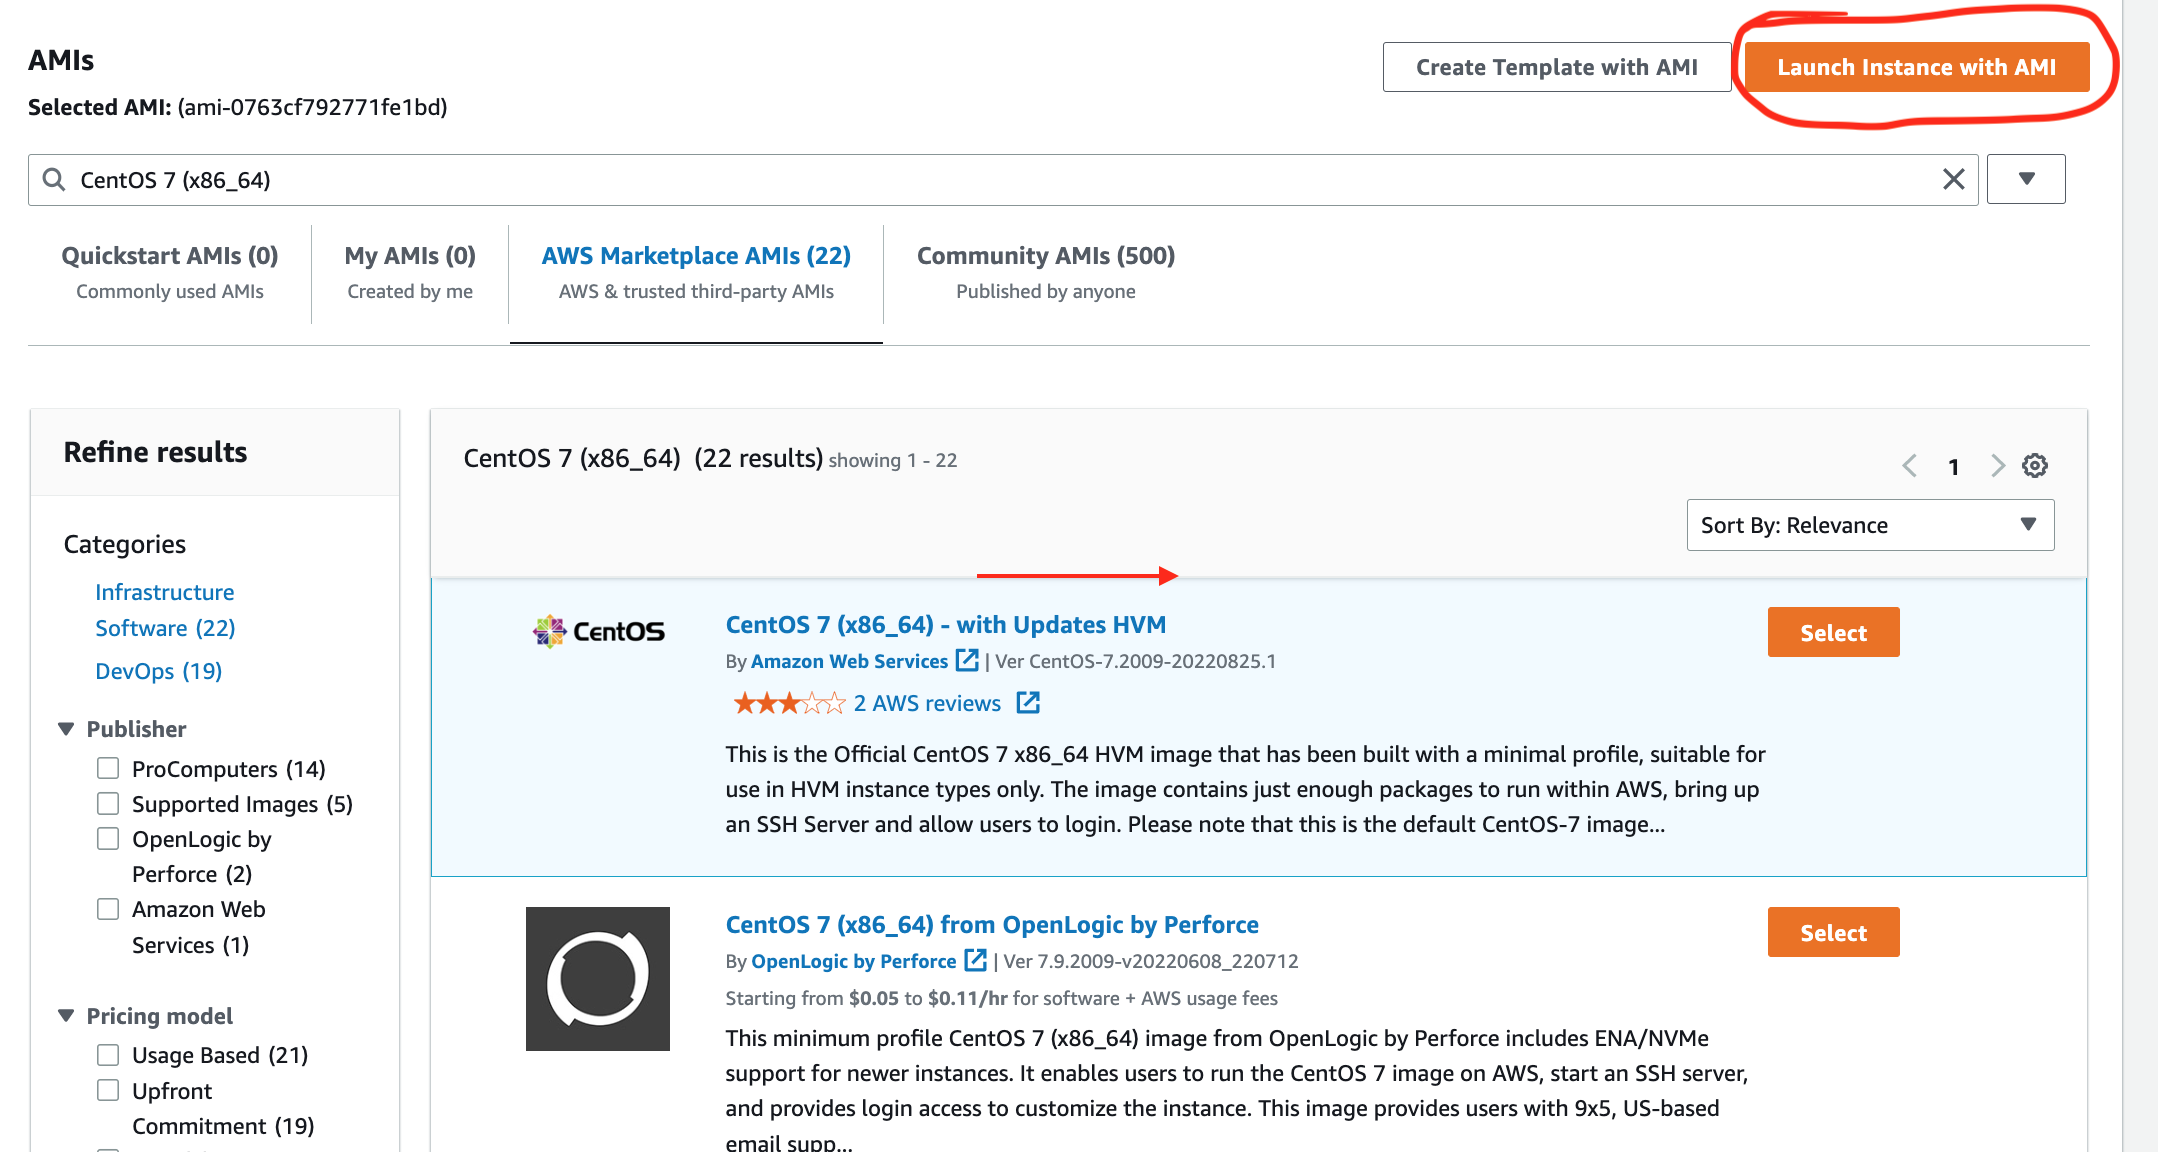
Task: Open OpenLogic by Perforce external link icon
Action: (975, 960)
